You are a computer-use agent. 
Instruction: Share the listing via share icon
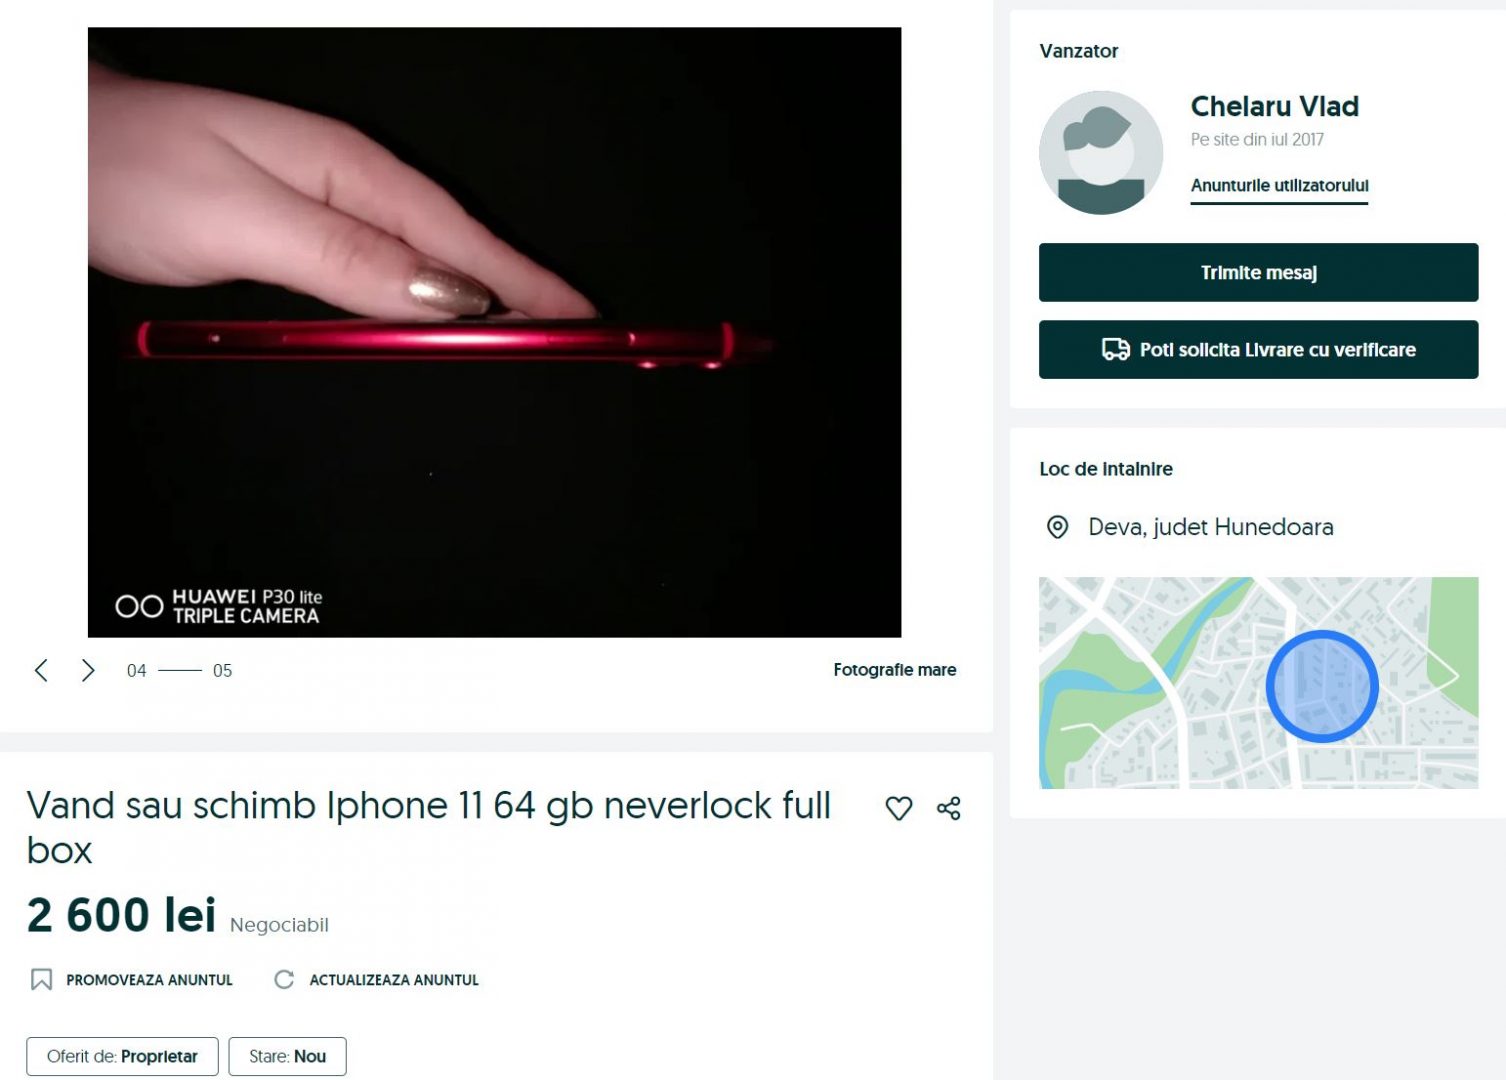[x=949, y=808]
